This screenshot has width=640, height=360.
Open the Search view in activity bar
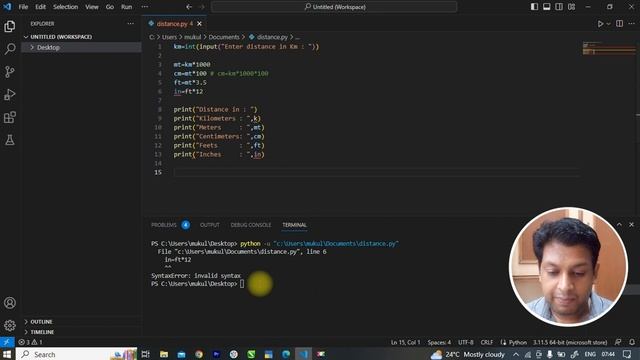pos(10,49)
